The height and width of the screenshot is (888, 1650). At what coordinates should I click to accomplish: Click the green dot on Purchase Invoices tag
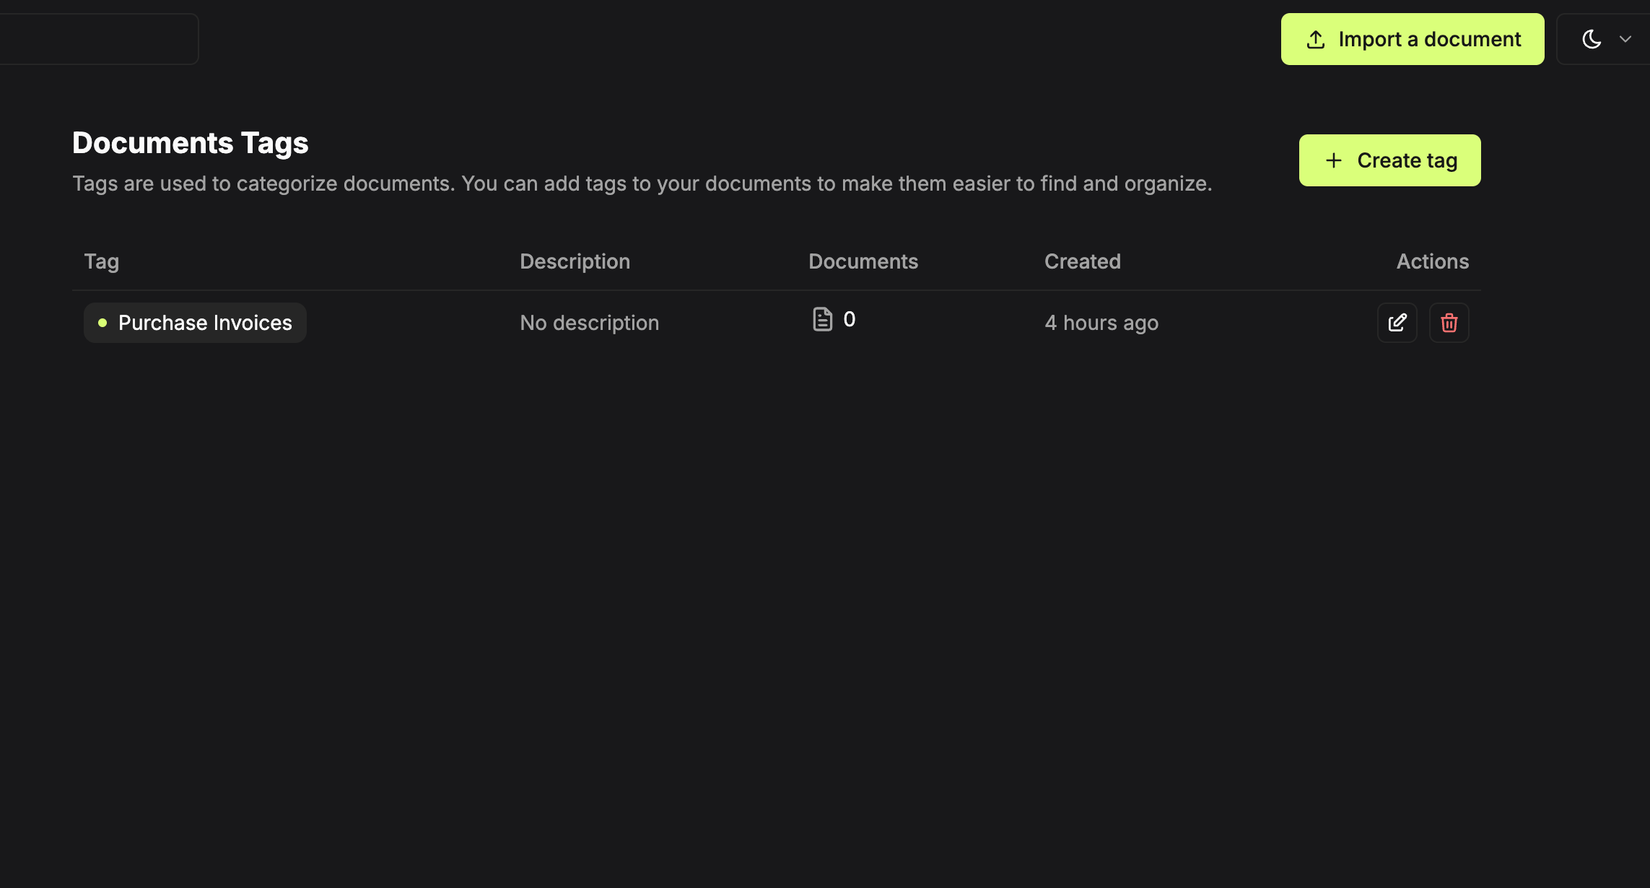(x=102, y=322)
